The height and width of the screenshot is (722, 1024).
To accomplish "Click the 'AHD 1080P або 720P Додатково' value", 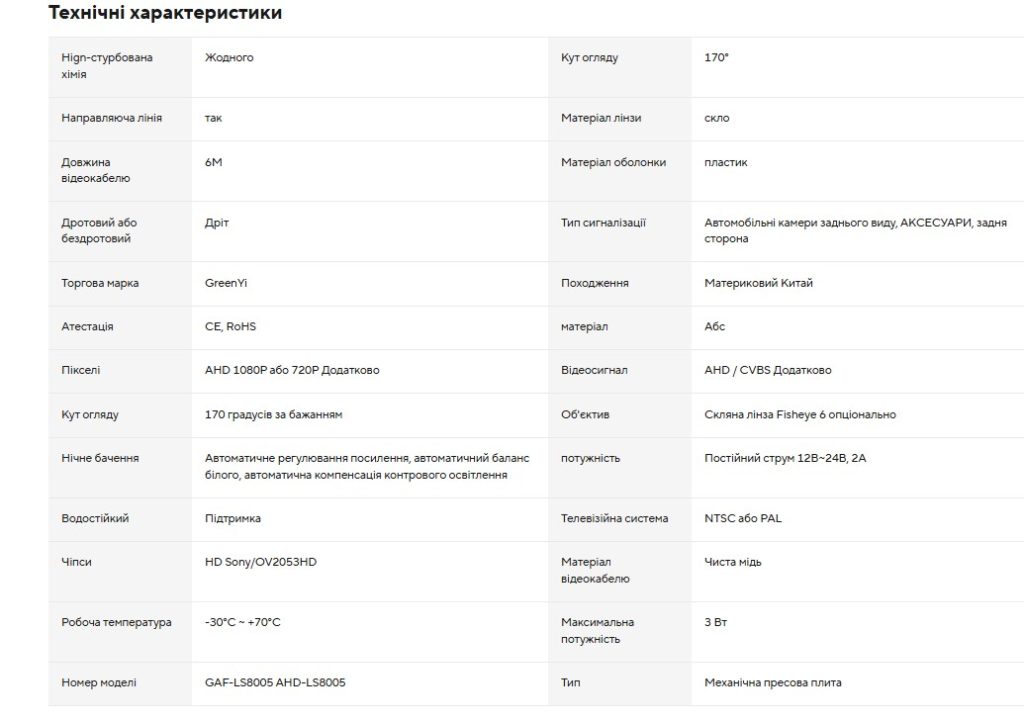I will pyautogui.click(x=292, y=370).
